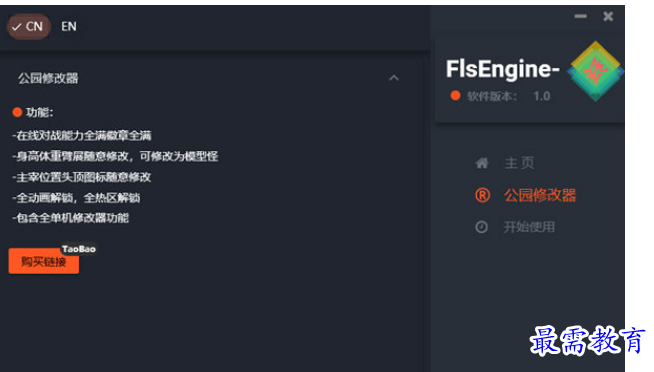Open the 主页 menu item

point(519,163)
